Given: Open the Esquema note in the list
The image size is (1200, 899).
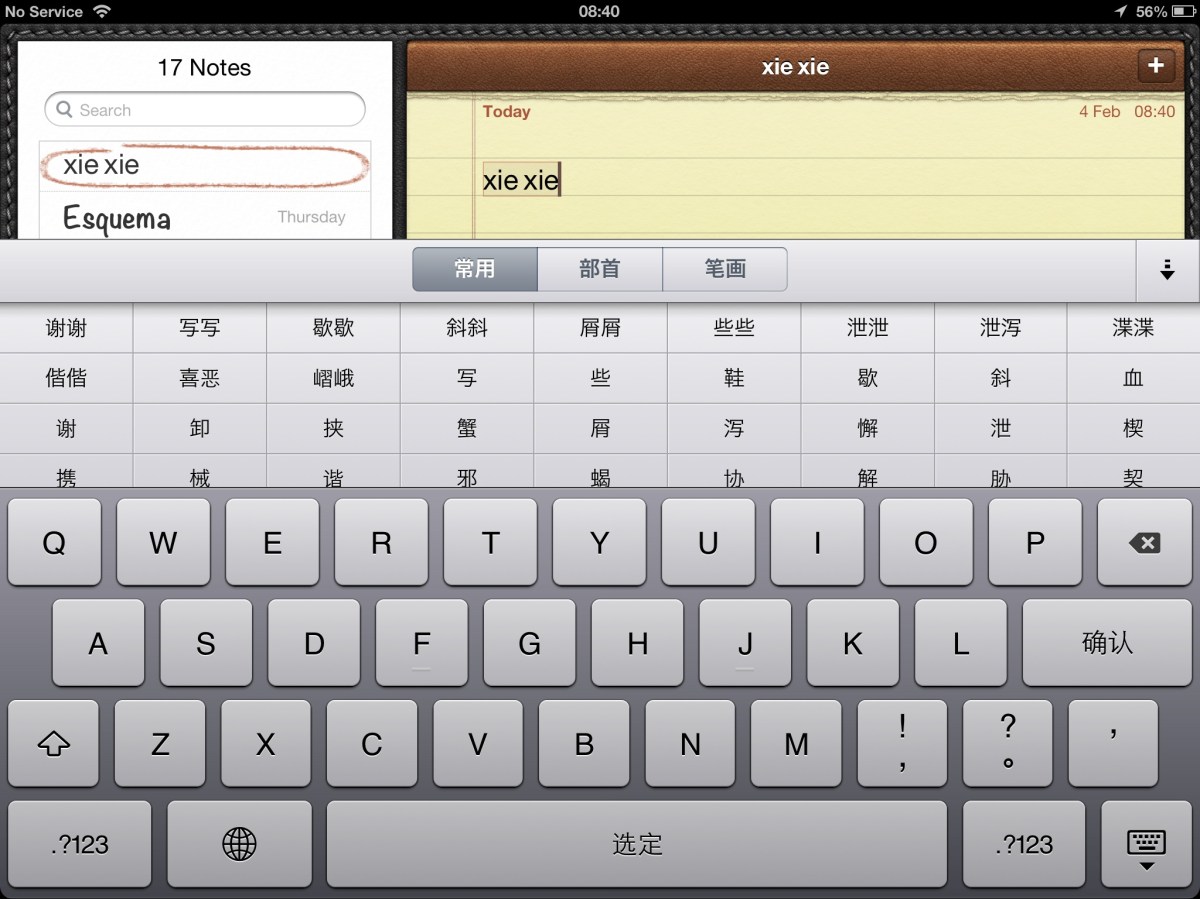Looking at the screenshot, I should [x=205, y=218].
